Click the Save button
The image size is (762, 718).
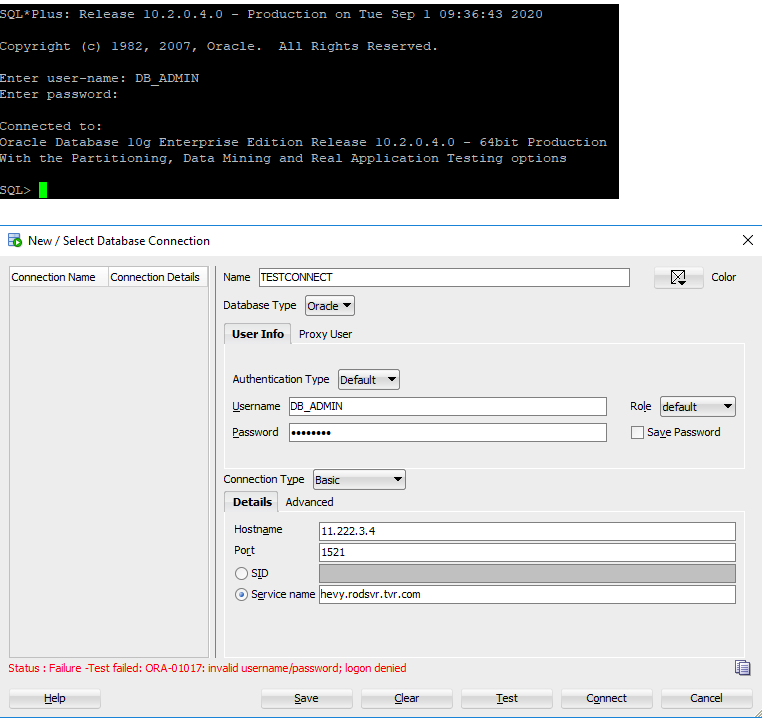306,698
